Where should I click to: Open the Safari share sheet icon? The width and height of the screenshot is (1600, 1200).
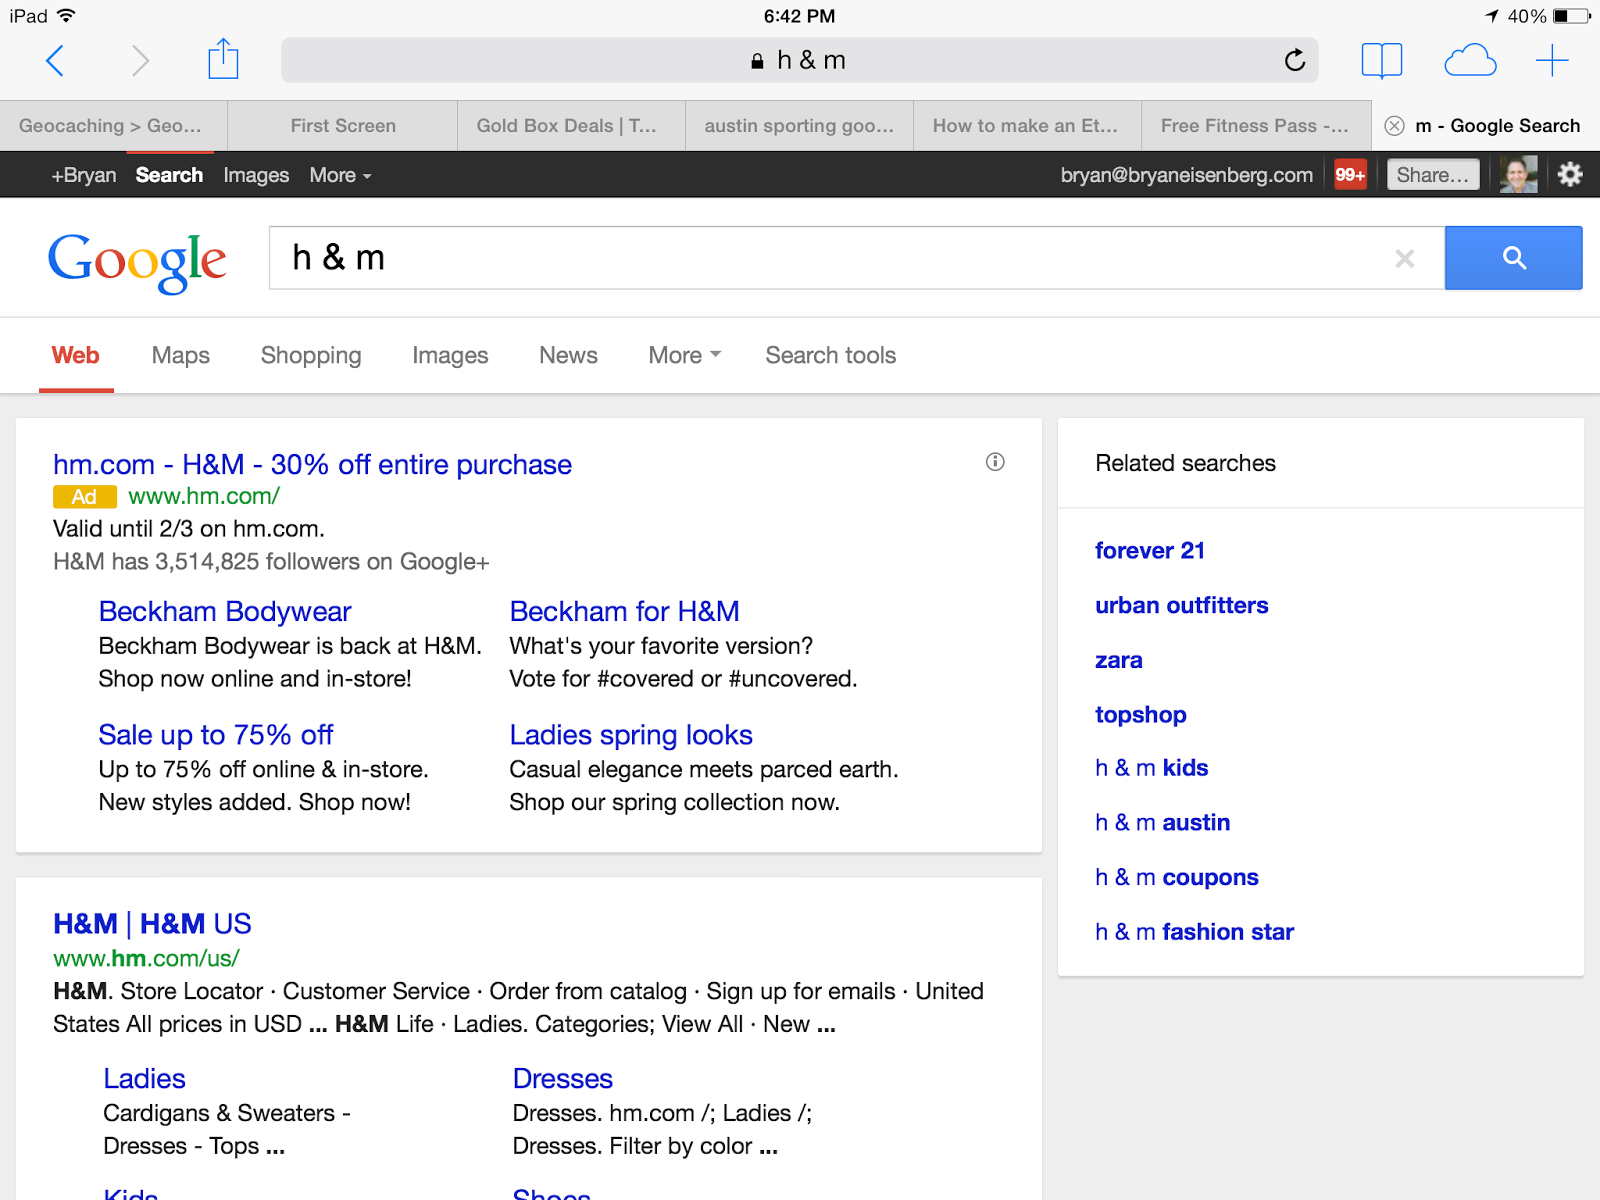coord(223,59)
